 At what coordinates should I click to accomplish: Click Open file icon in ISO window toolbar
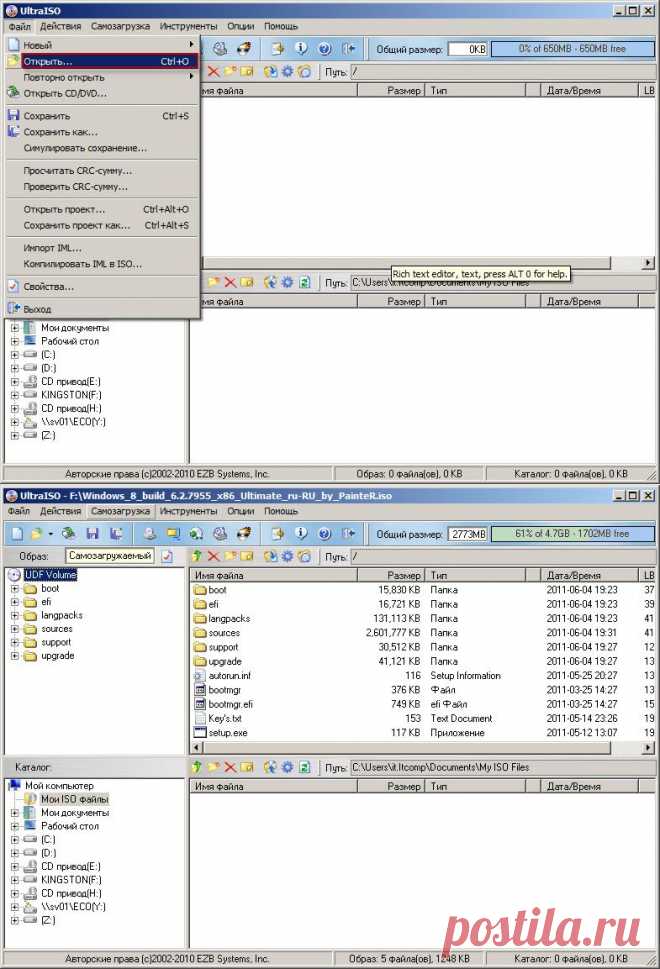click(36, 533)
